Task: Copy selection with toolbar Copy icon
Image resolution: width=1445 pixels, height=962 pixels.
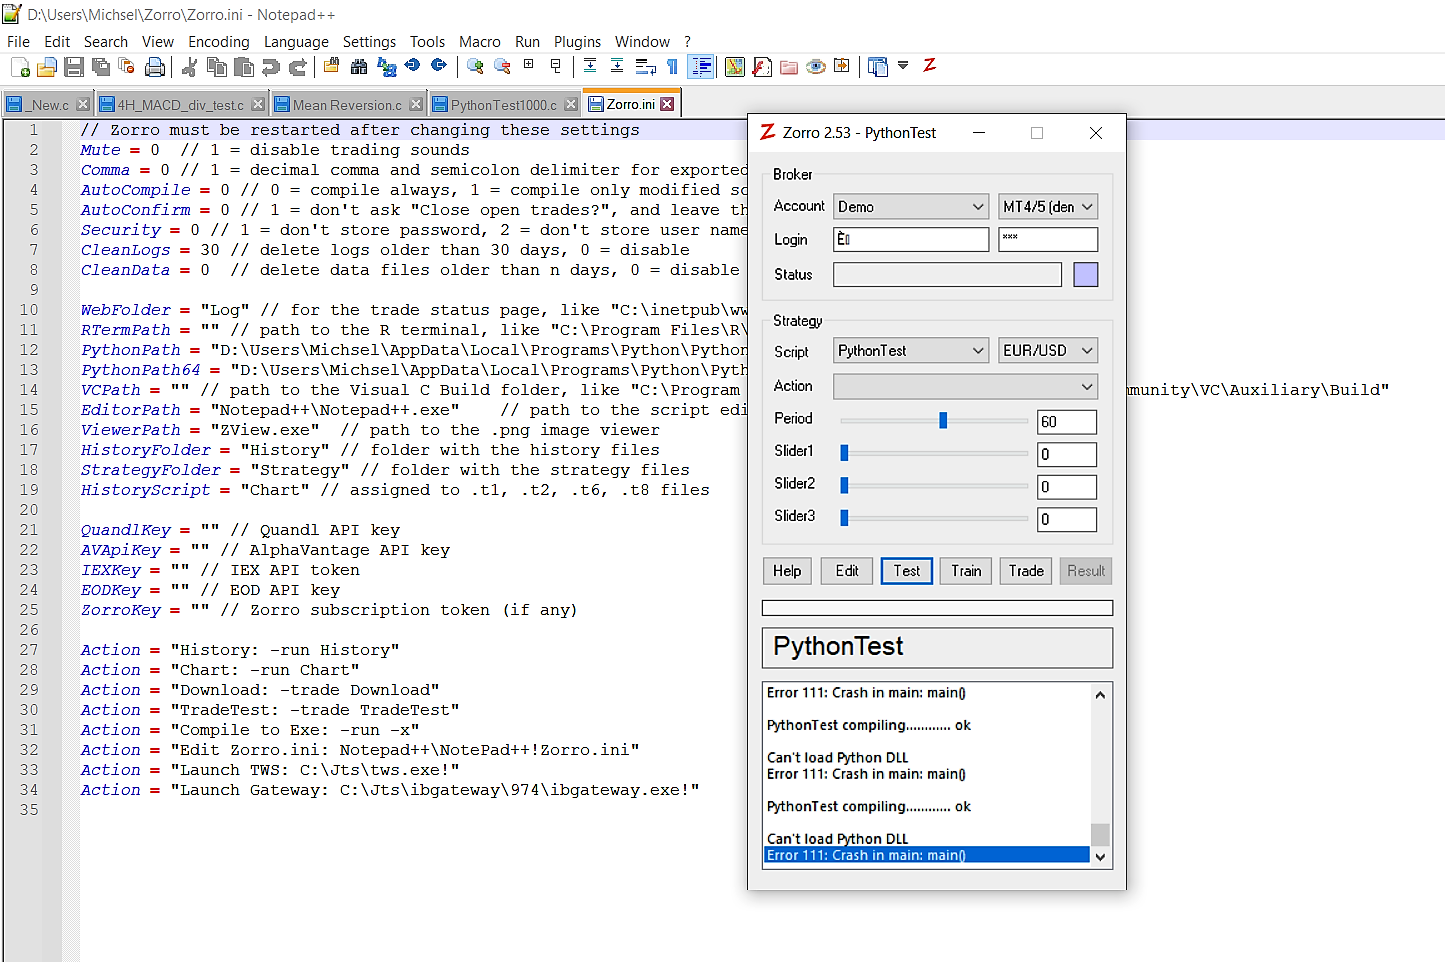Action: (216, 67)
